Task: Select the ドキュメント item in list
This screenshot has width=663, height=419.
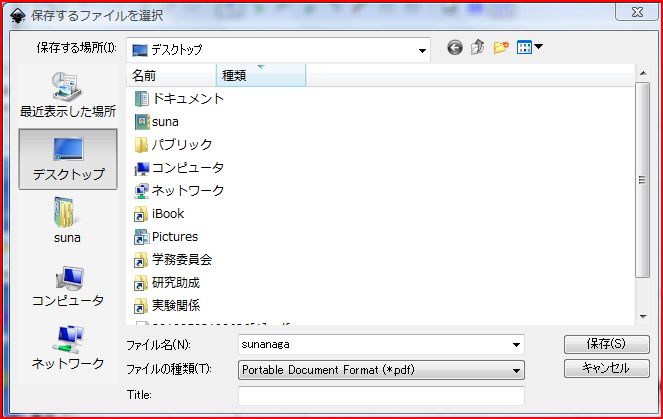Action: tap(188, 99)
